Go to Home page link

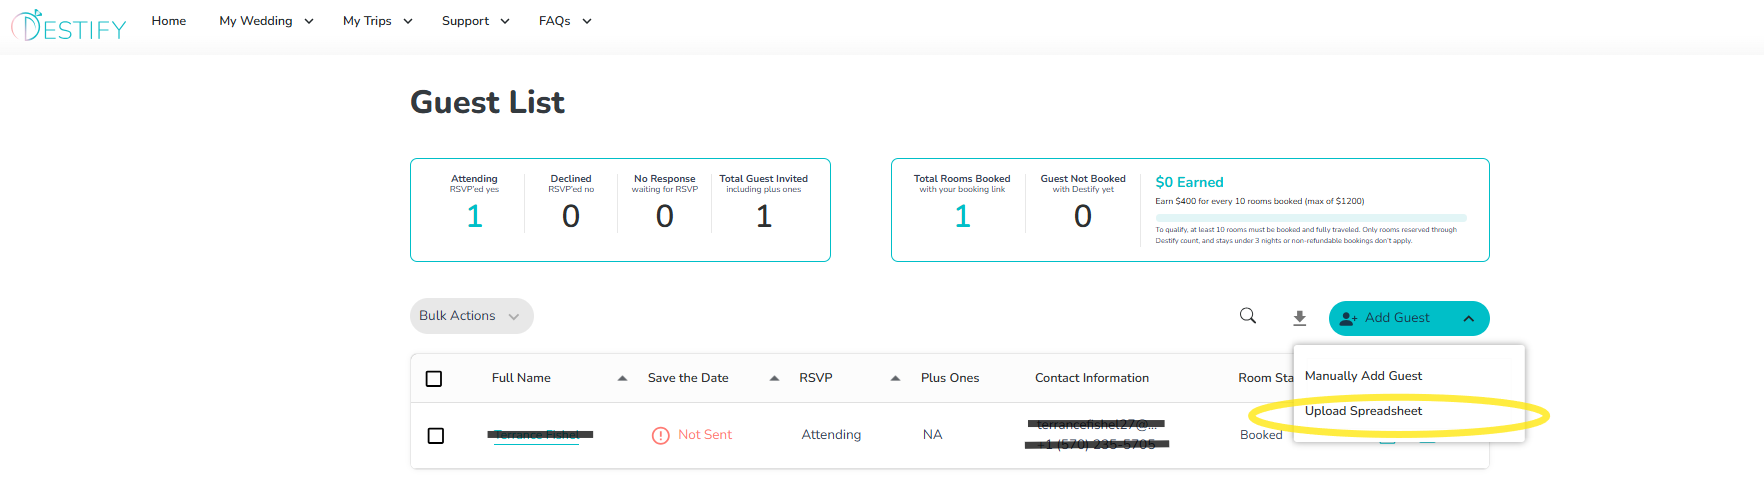[x=169, y=21]
